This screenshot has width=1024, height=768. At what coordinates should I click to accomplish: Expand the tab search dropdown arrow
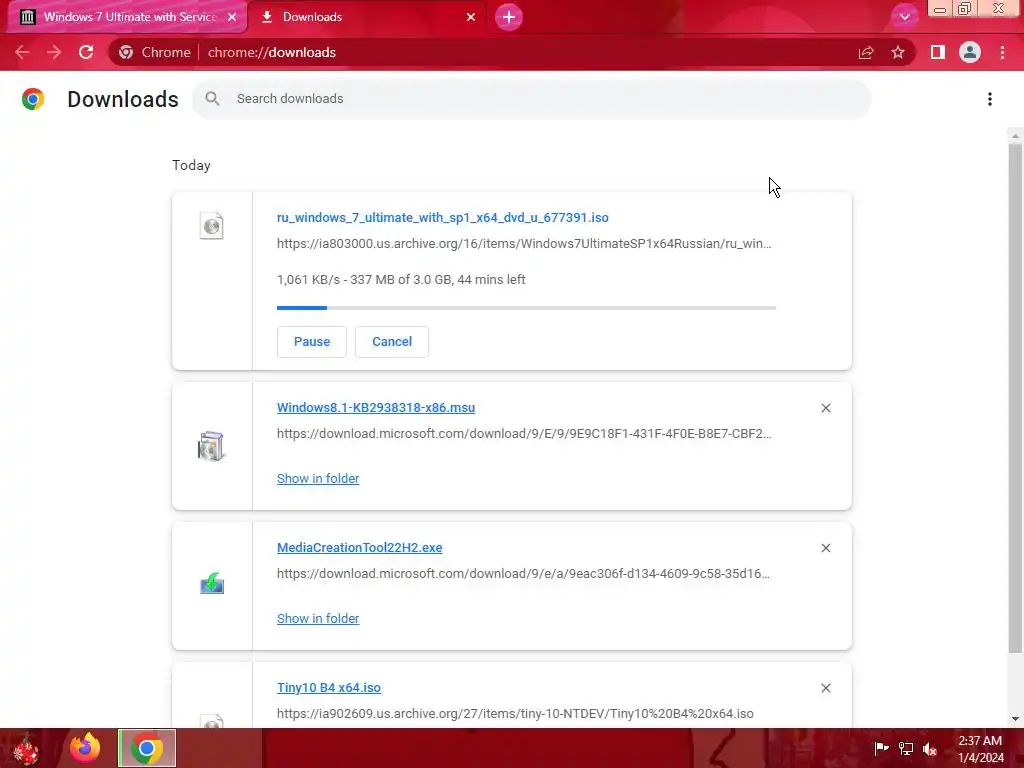click(x=904, y=17)
